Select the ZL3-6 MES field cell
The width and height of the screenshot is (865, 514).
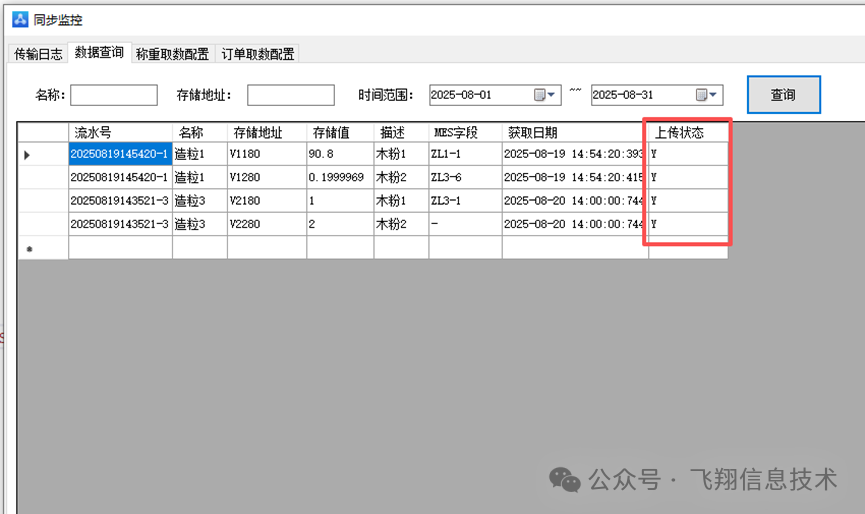click(x=466, y=177)
